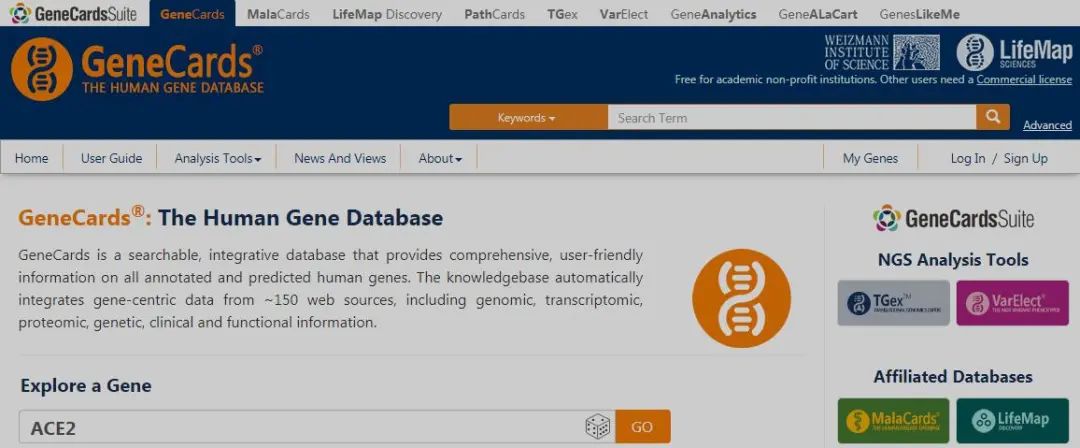Open News And Views
Image resolution: width=1080 pixels, height=448 pixels.
340,159
